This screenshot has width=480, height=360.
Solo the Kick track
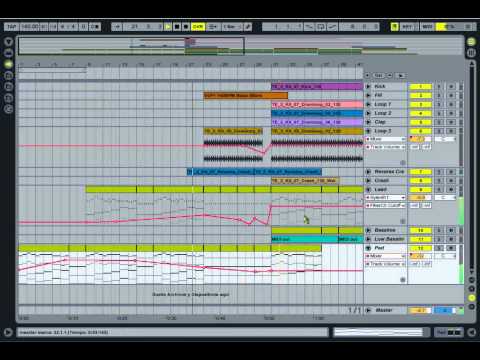point(439,87)
